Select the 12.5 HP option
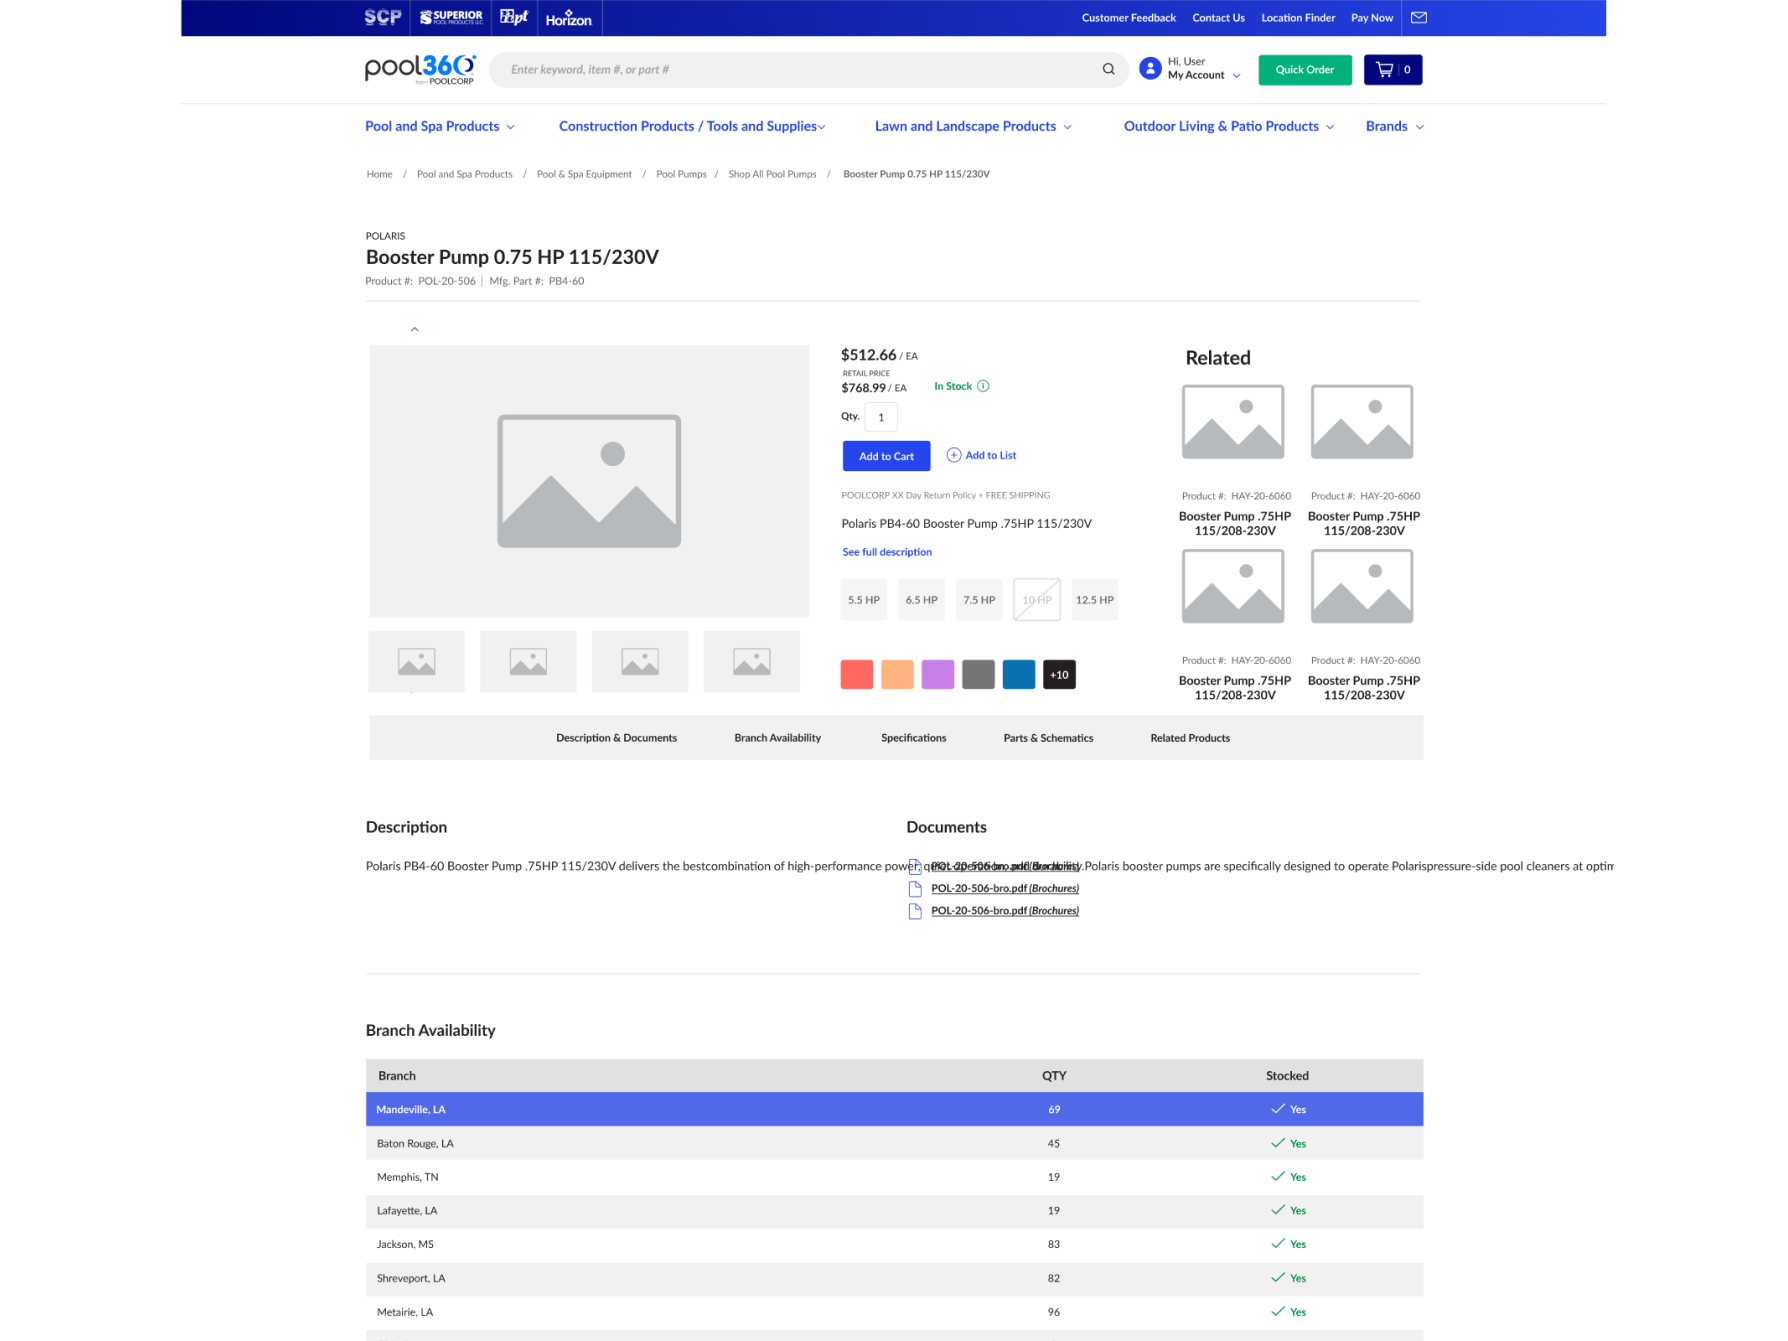This screenshot has height=1341, width=1788. coord(1095,600)
